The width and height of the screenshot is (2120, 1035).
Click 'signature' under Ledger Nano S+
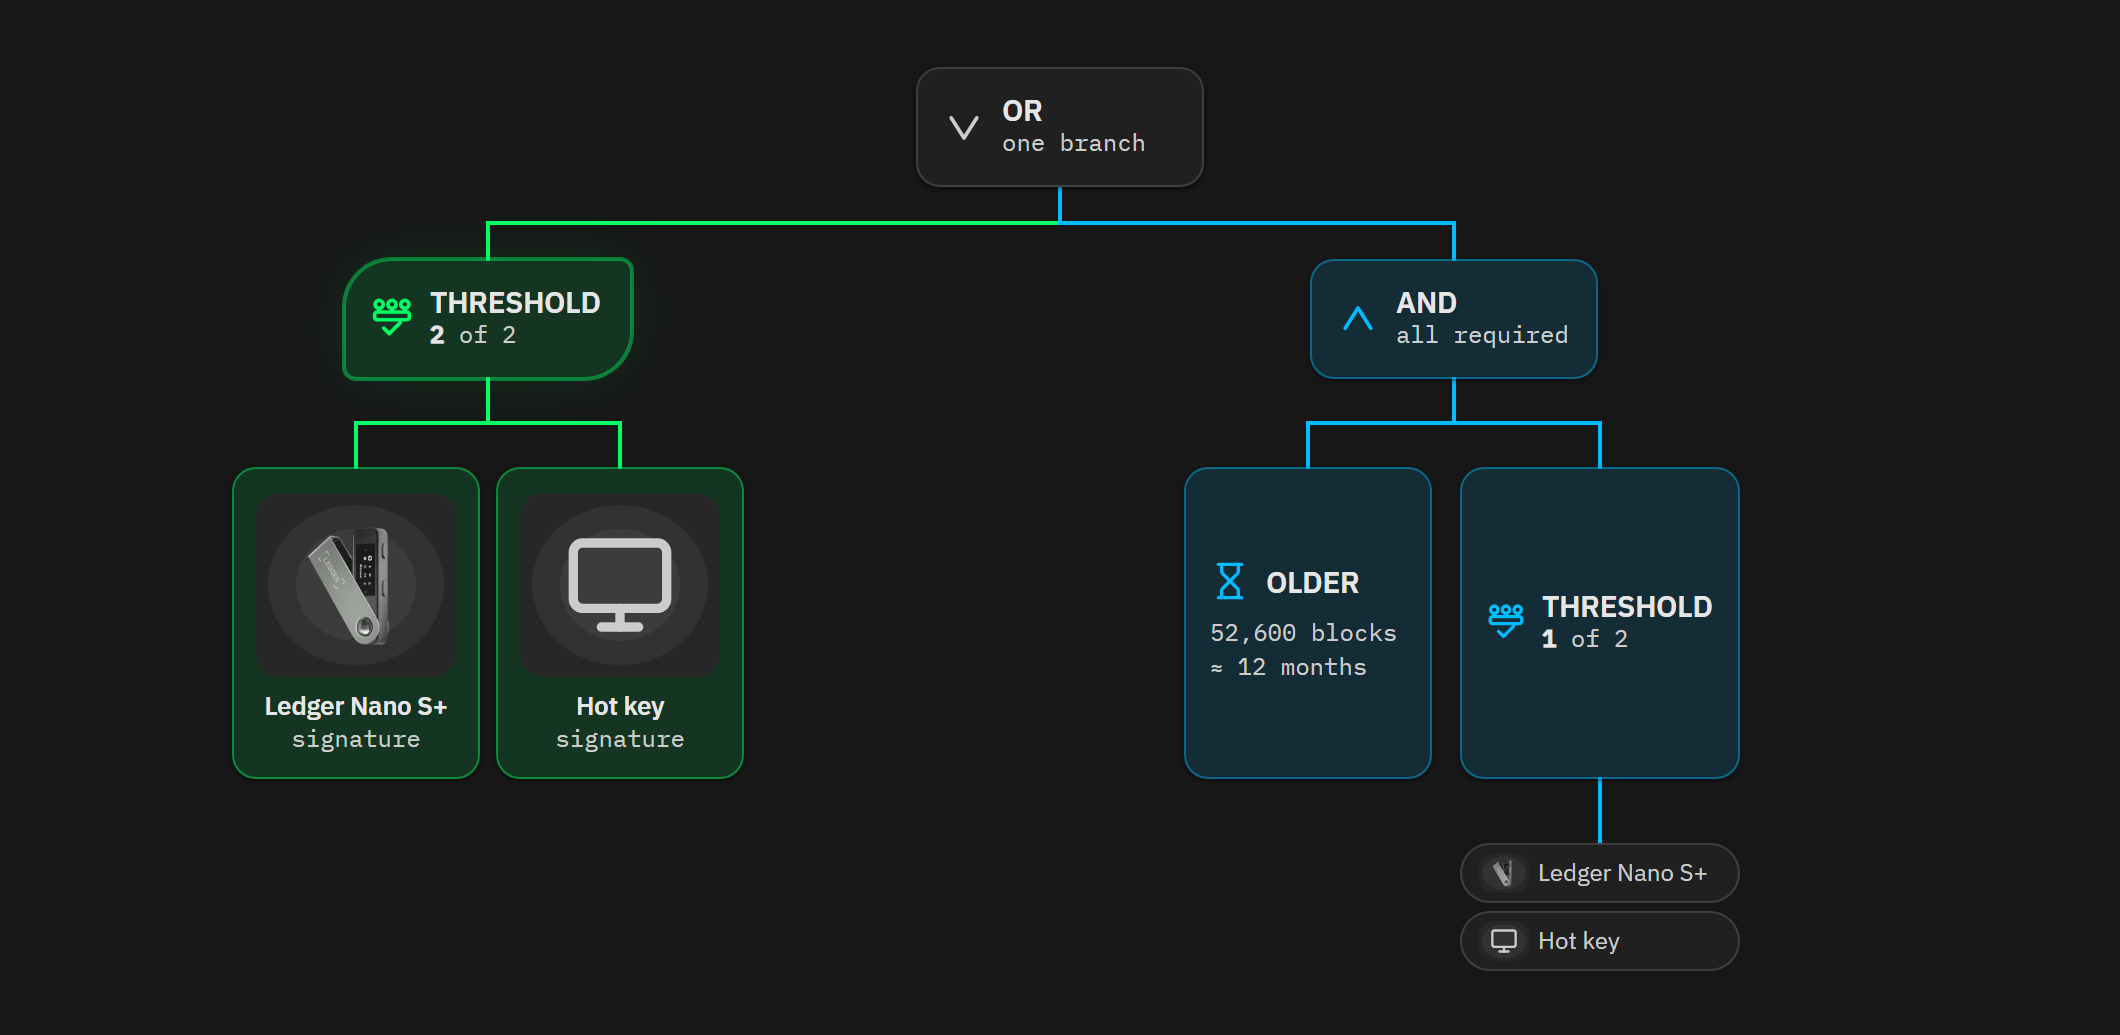[356, 739]
